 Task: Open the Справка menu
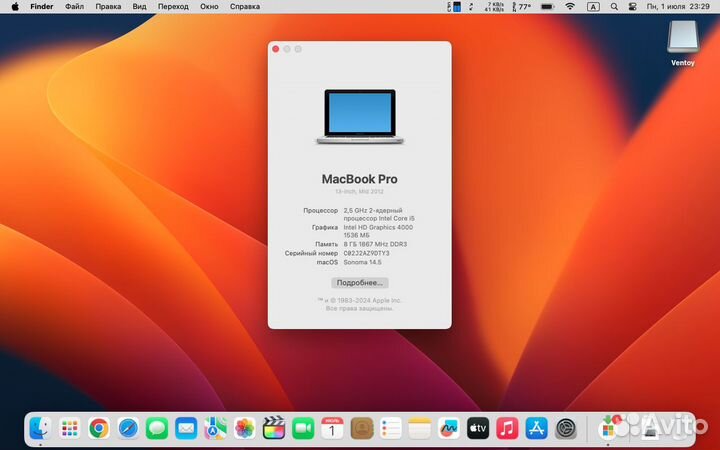[245, 6]
